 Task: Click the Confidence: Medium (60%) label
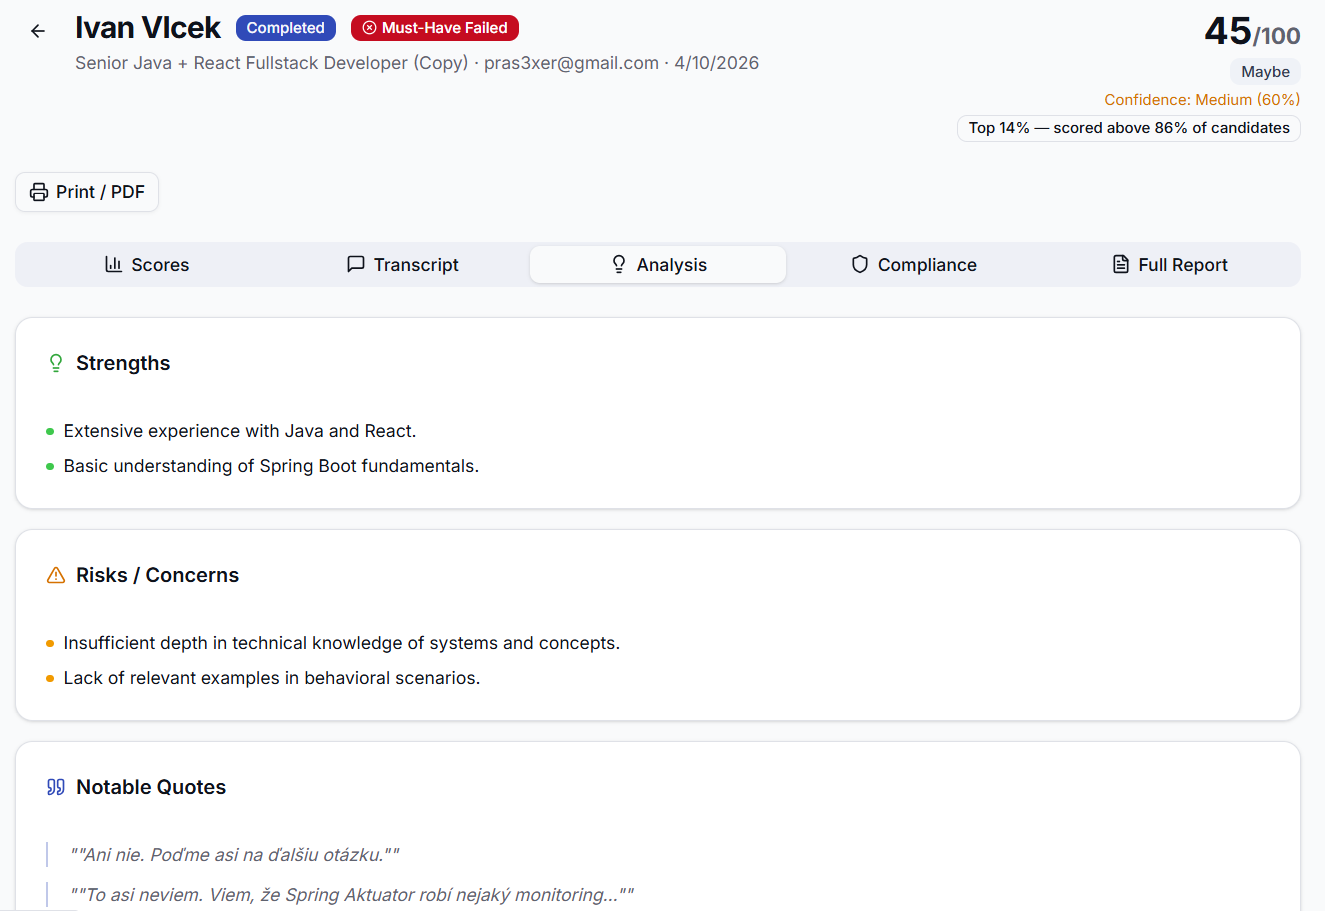pyautogui.click(x=1202, y=100)
